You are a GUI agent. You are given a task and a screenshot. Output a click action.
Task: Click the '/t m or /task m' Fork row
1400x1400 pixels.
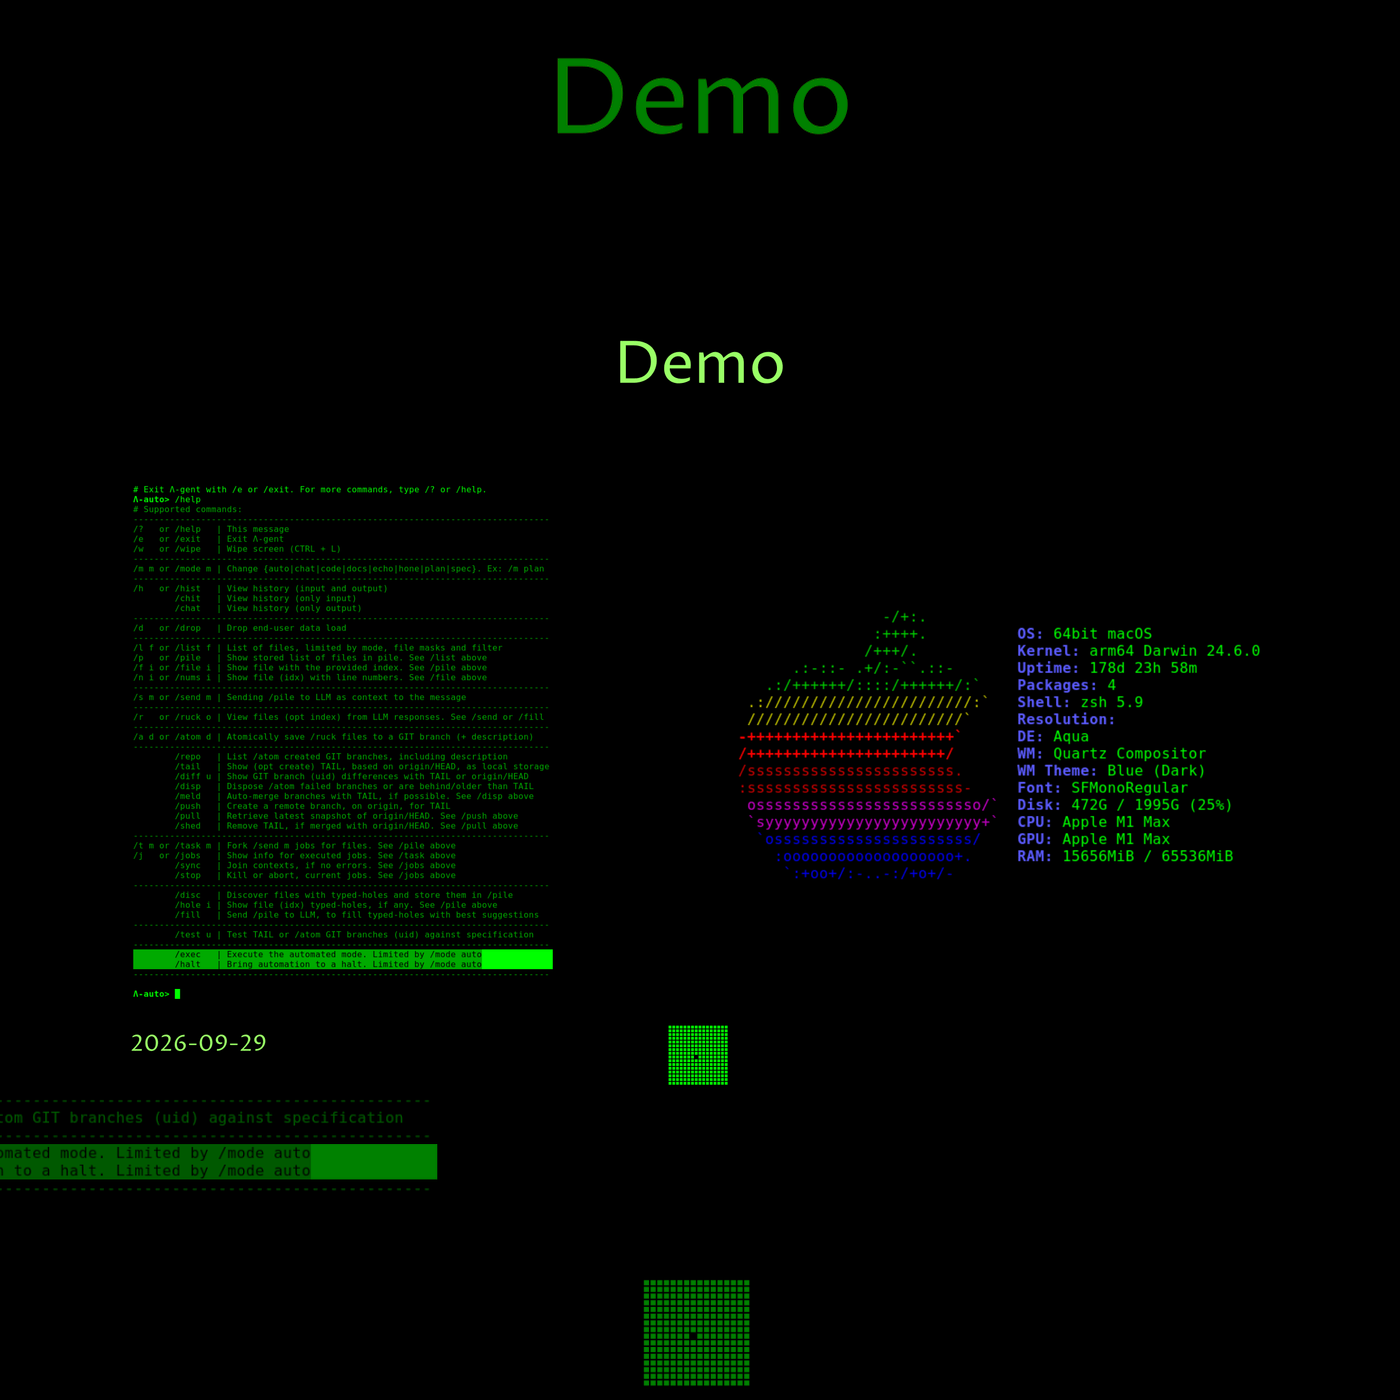tap(295, 846)
